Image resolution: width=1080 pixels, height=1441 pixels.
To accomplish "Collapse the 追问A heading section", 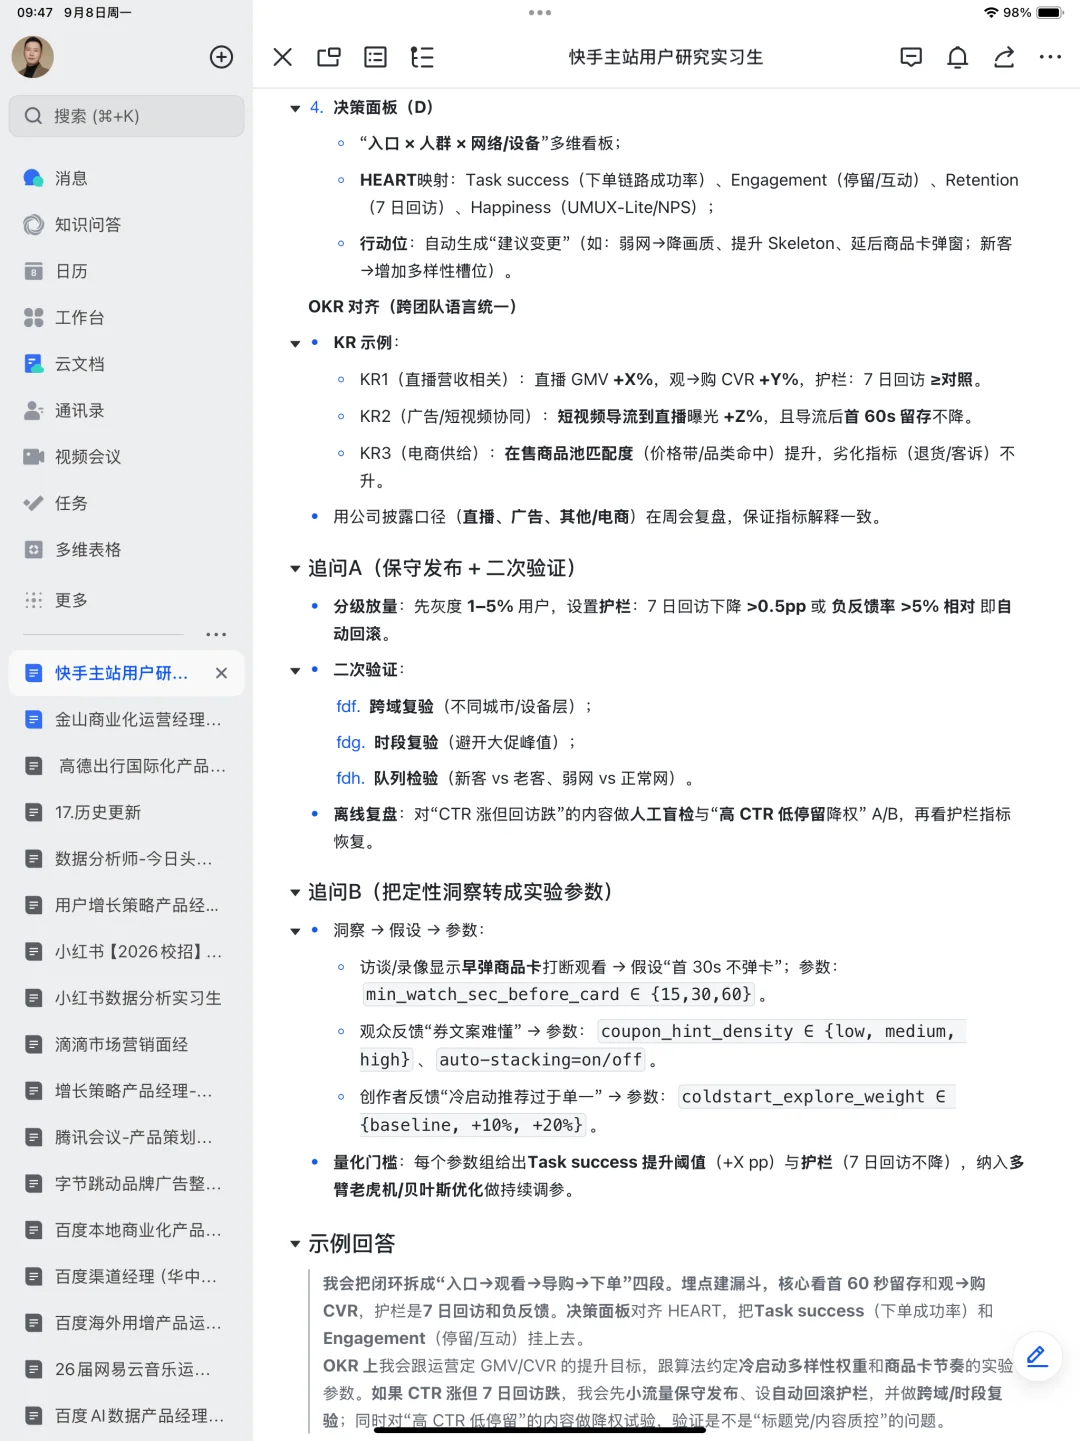I will click(295, 569).
